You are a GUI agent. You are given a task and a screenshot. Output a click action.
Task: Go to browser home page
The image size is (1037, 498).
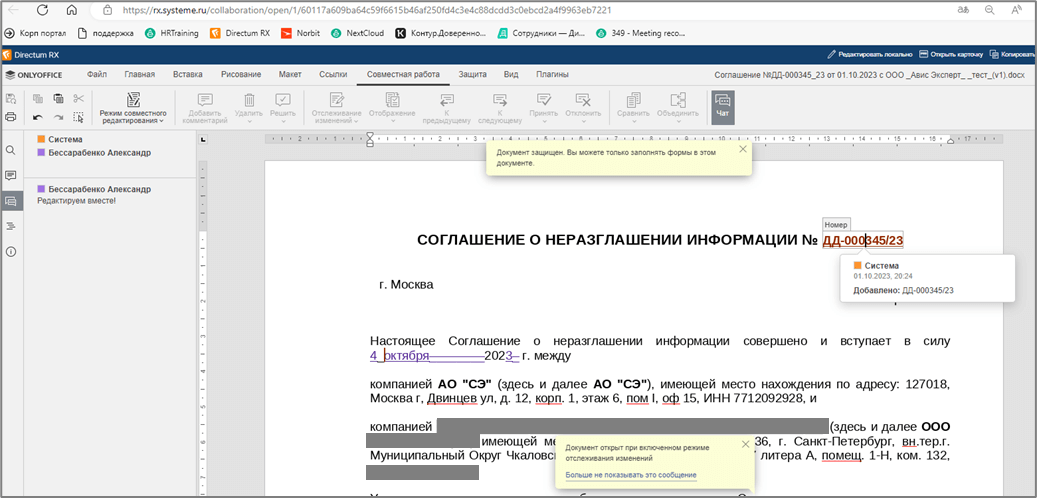point(72,11)
